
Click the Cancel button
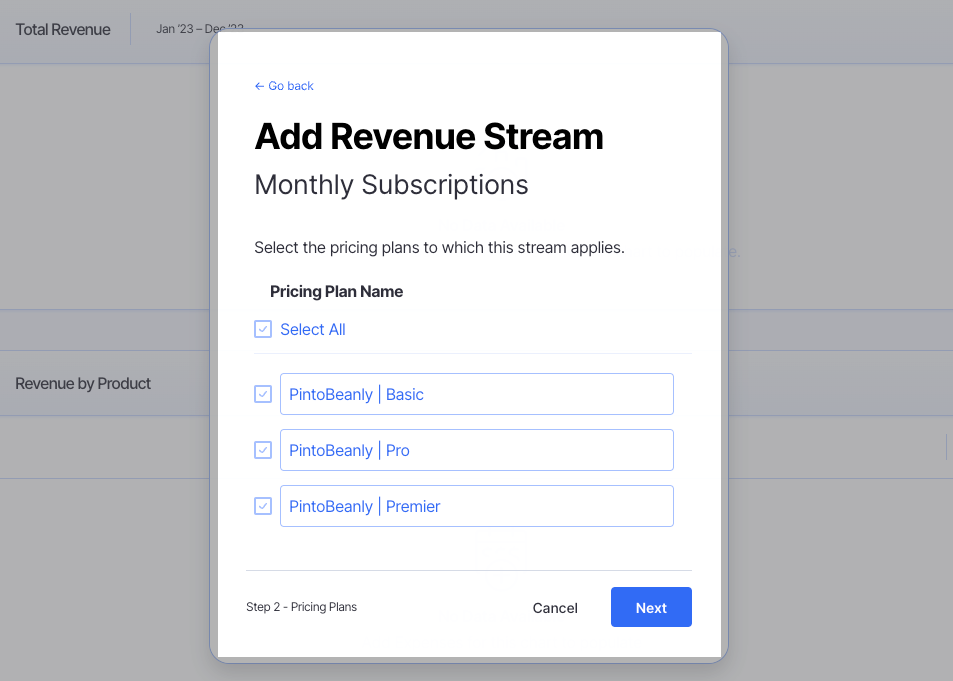[x=555, y=607]
